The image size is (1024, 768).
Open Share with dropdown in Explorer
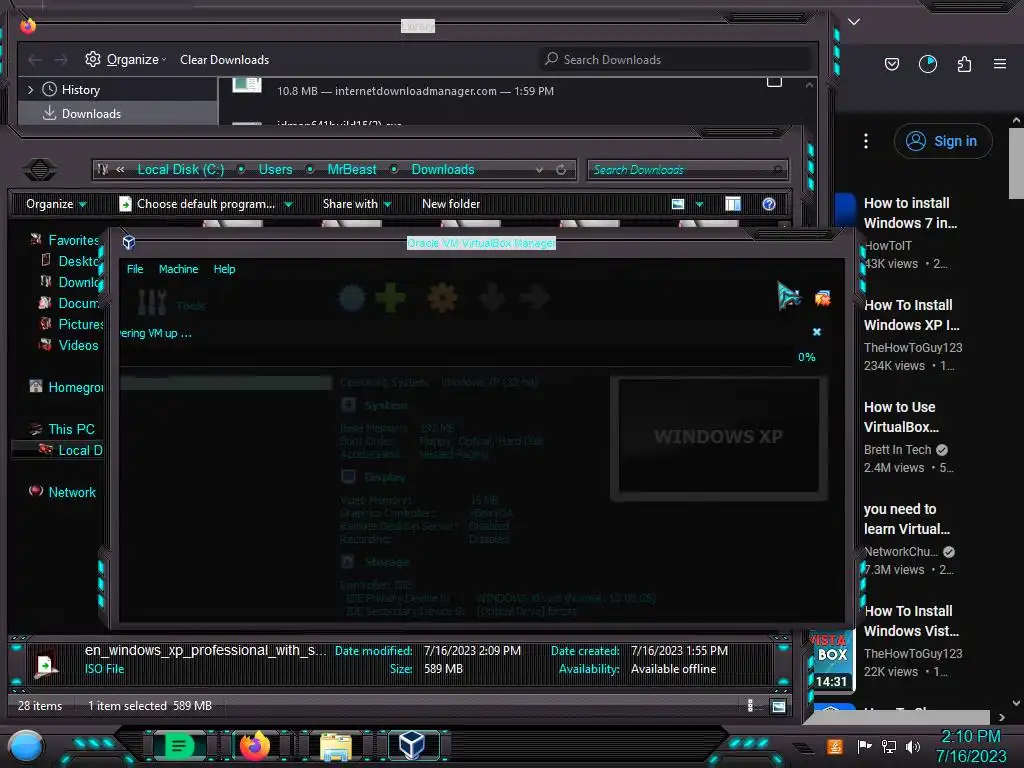[x=357, y=204]
